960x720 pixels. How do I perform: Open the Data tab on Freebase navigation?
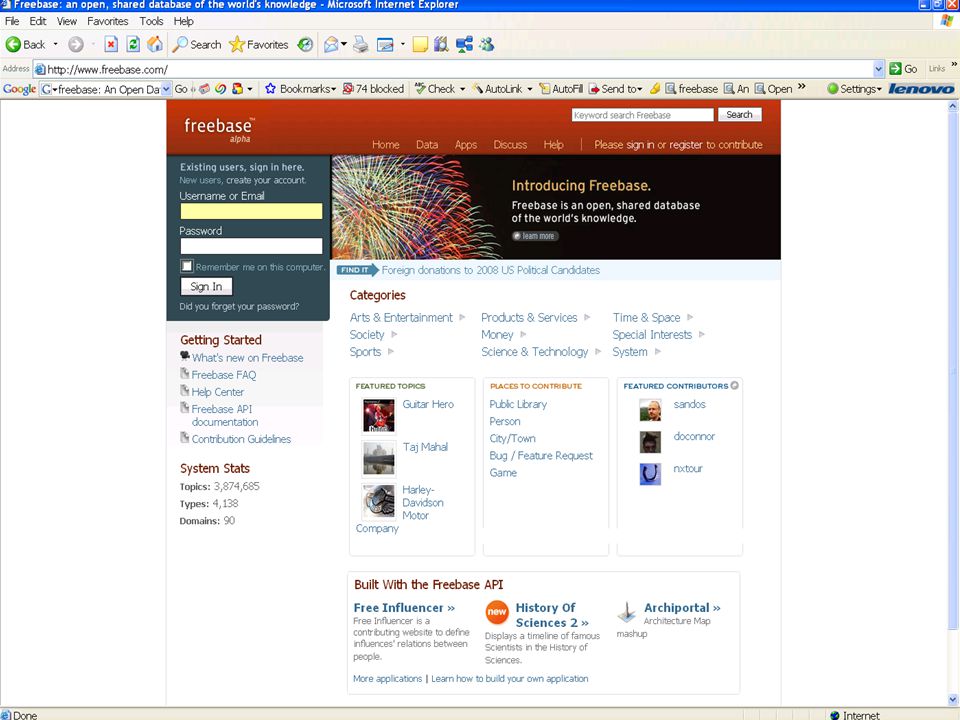pos(427,144)
